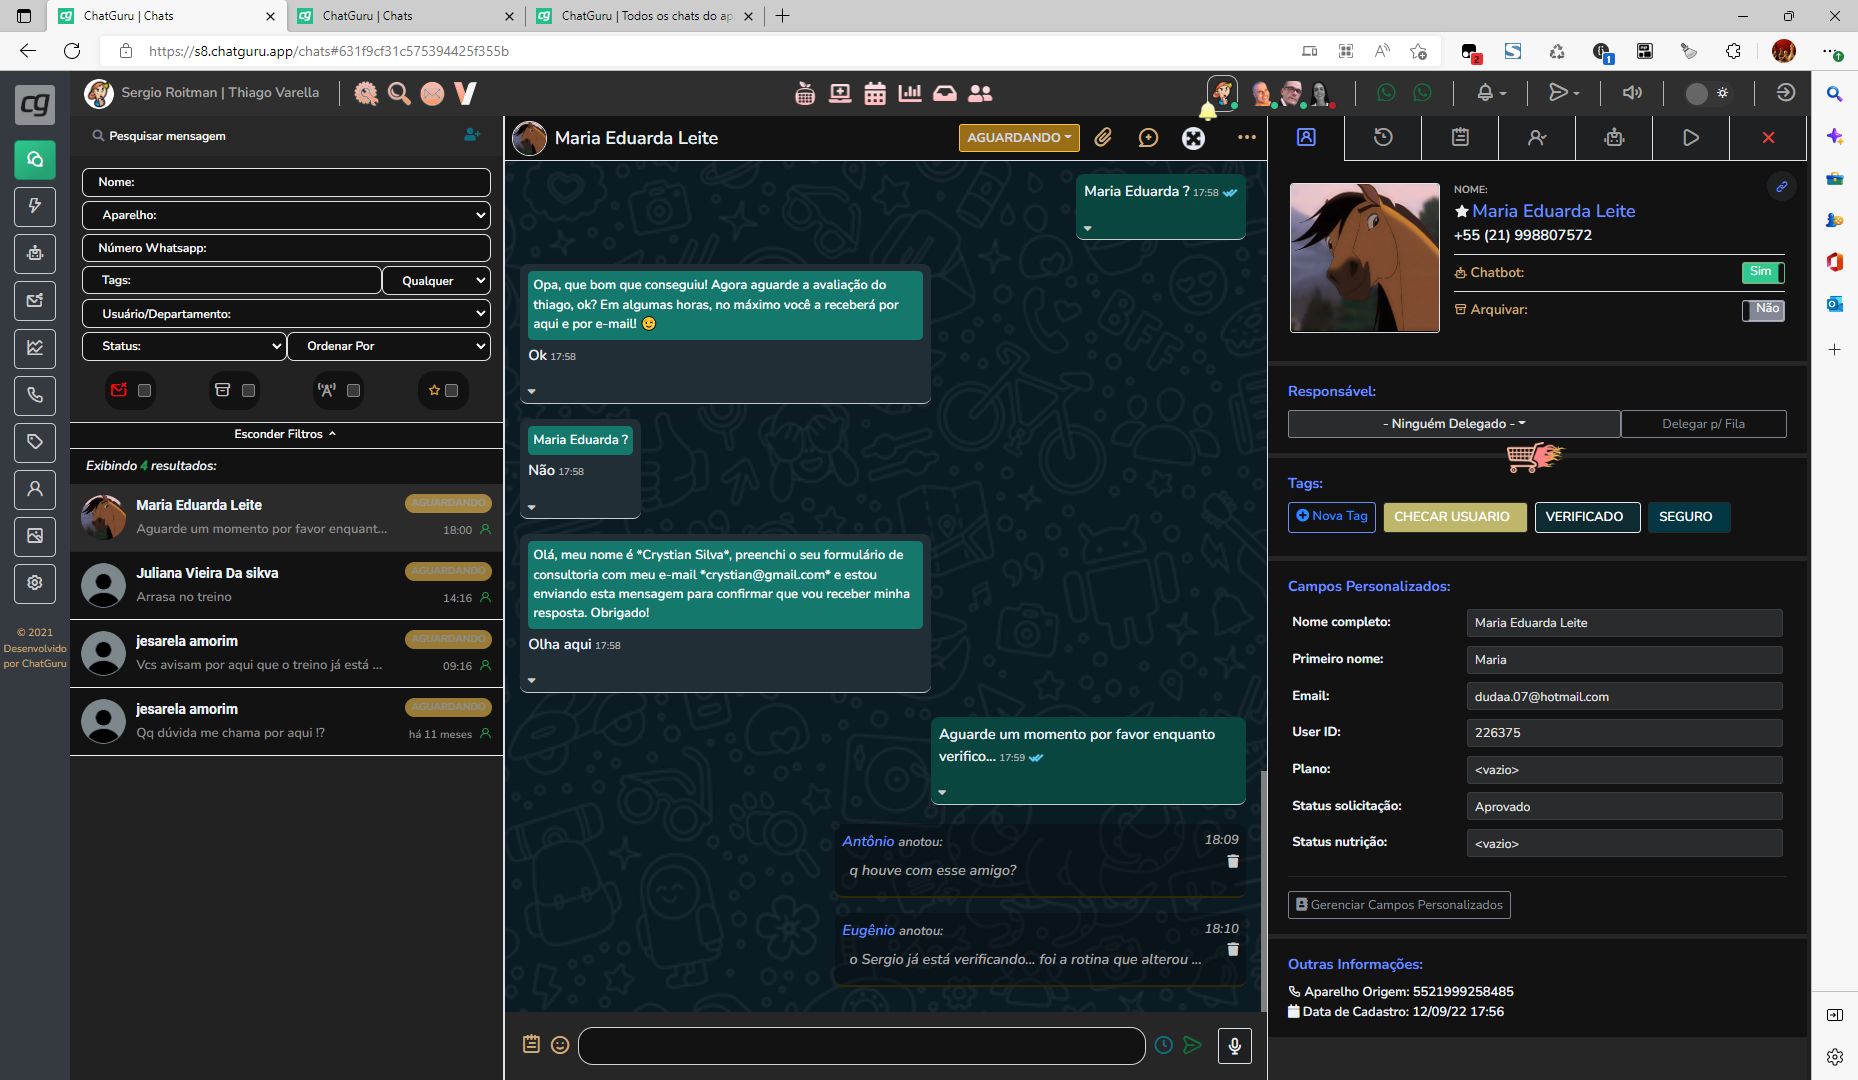Click the green send message arrow
The image size is (1858, 1080).
click(x=1192, y=1045)
